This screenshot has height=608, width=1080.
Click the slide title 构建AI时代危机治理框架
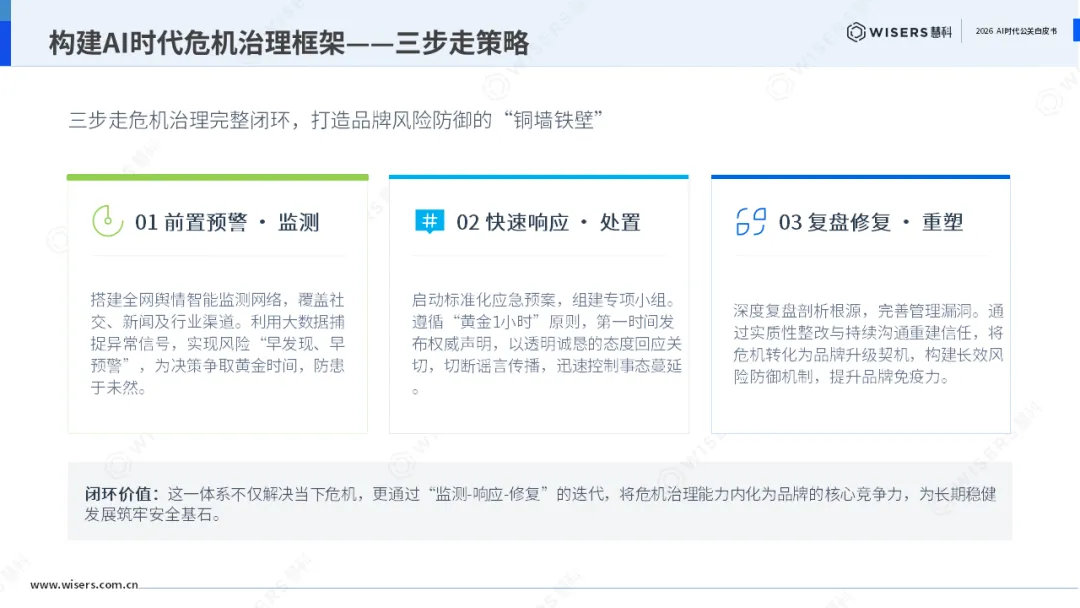289,43
